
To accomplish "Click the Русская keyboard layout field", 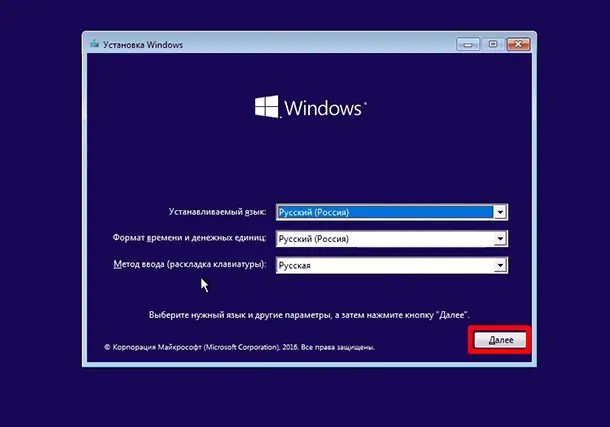I will pos(384,265).
